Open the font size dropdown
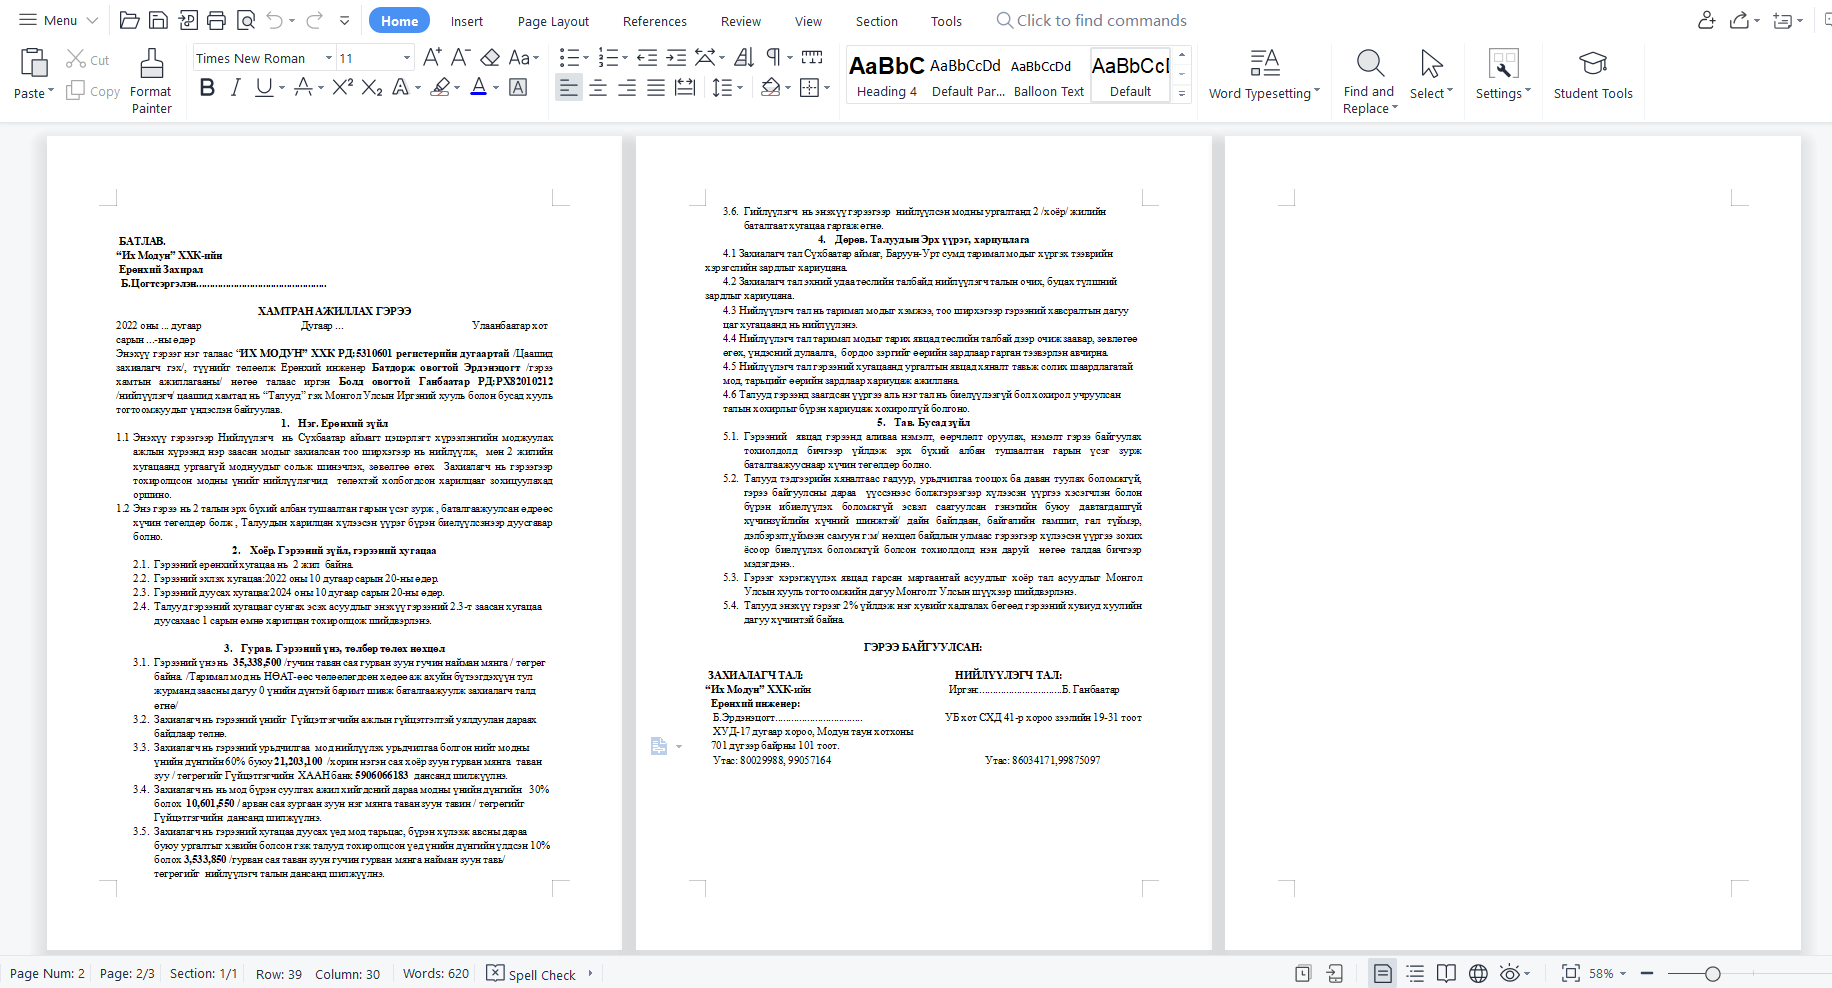Screen dimensions: 1832x988 click(x=406, y=58)
